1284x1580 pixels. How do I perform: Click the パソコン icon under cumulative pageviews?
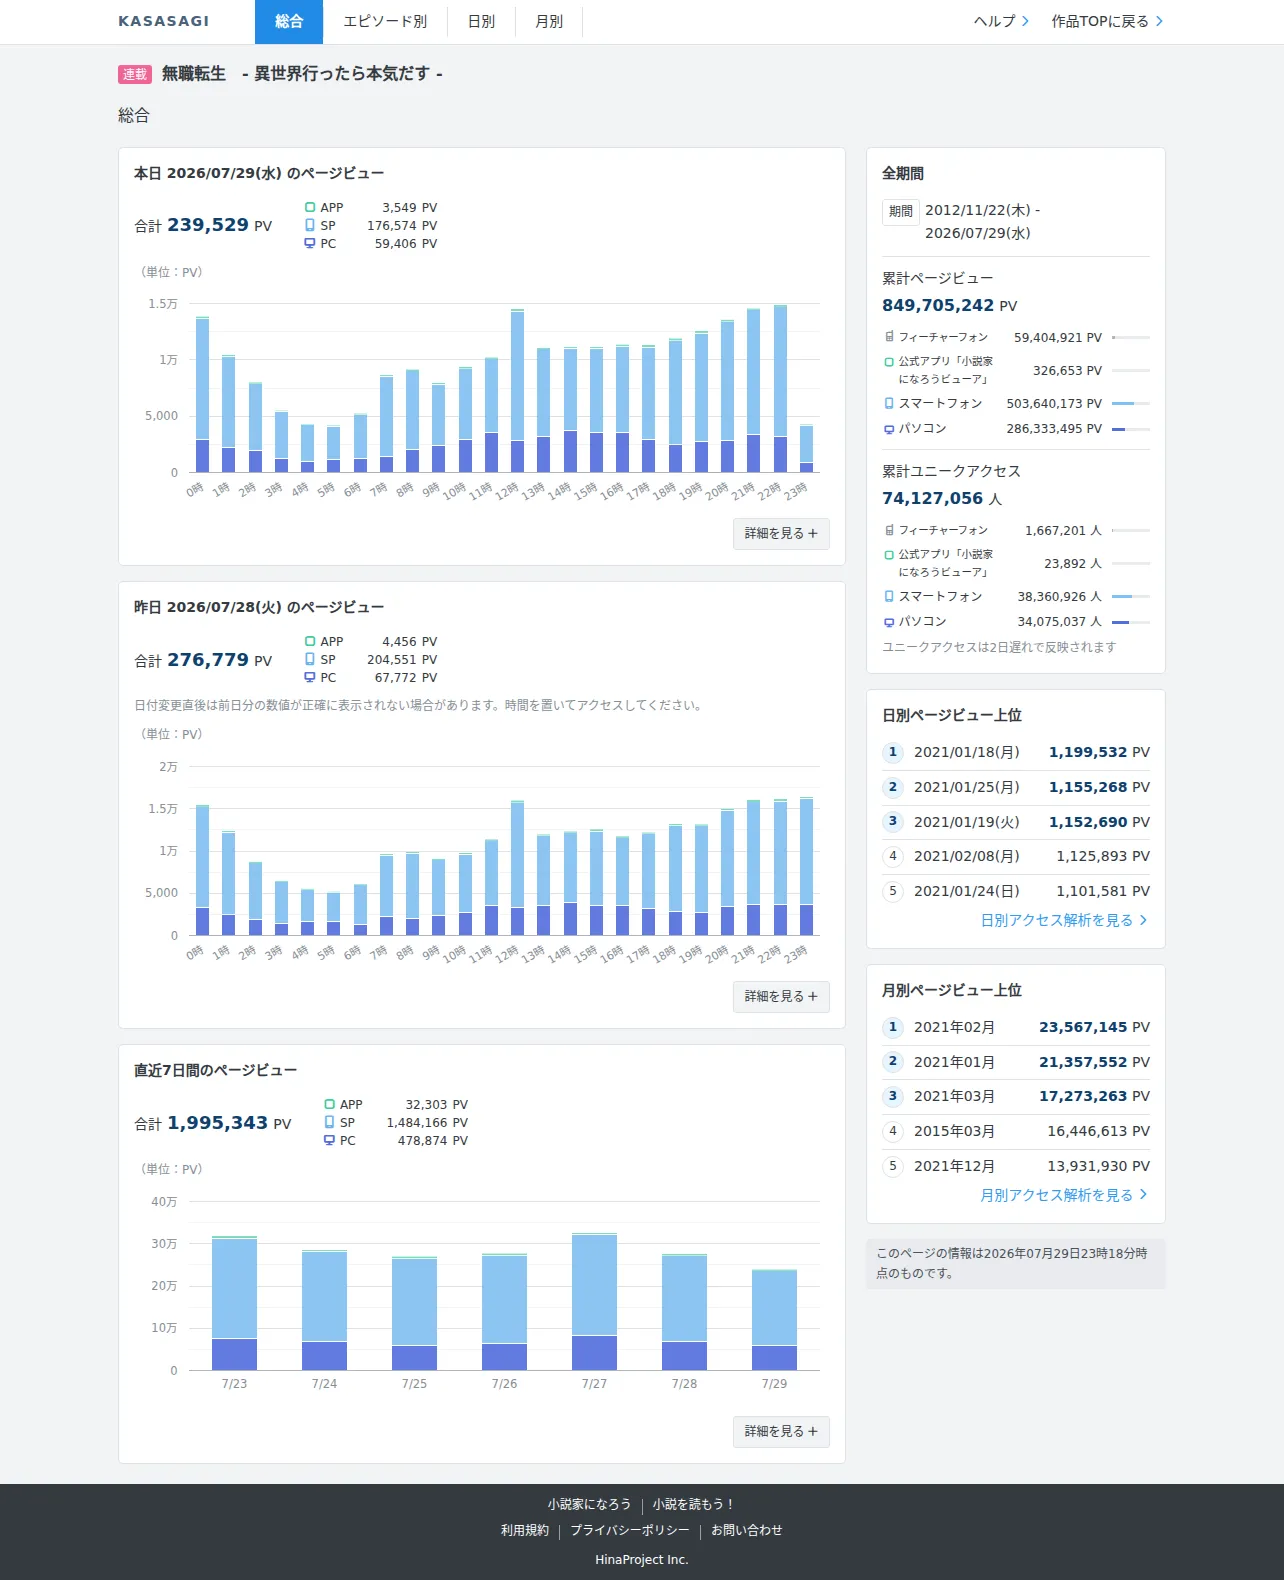click(889, 429)
